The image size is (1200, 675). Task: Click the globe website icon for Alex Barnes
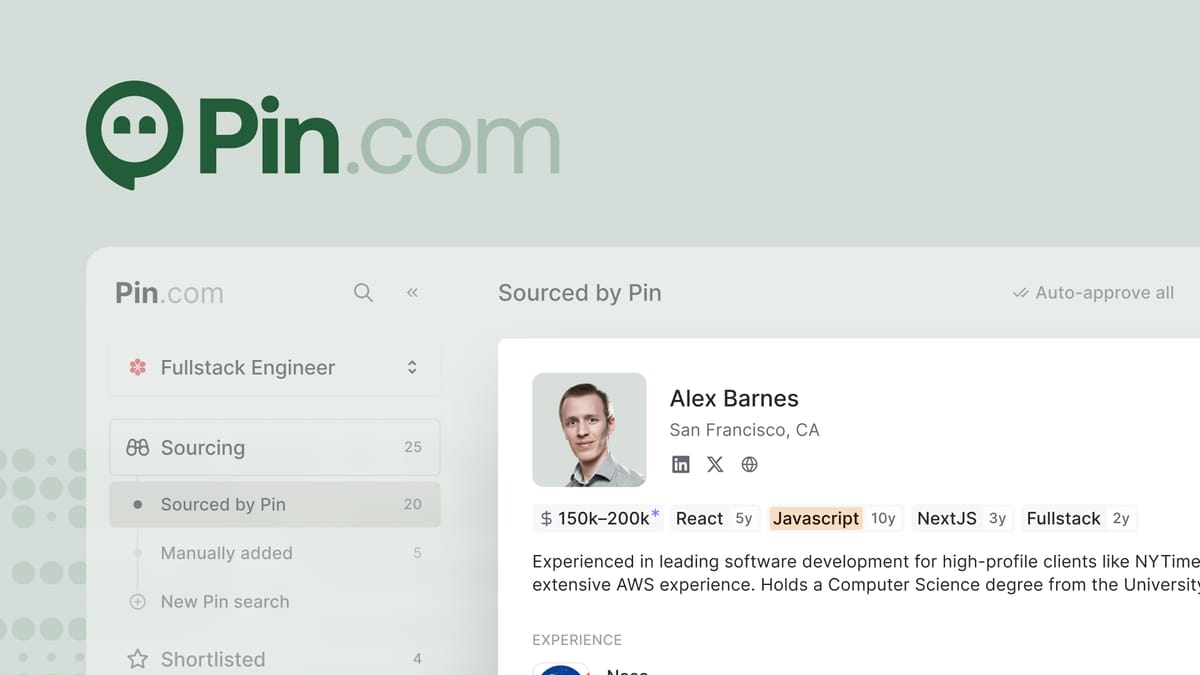749,464
